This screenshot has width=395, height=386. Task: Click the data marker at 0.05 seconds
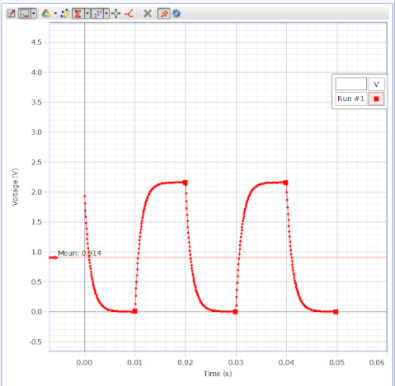336,312
